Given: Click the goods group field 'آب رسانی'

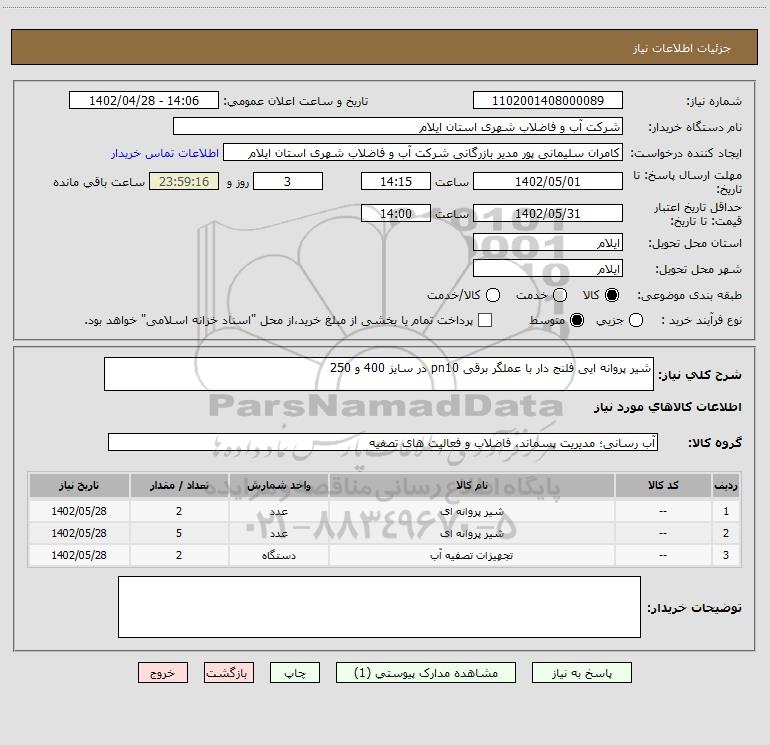Looking at the screenshot, I should click(x=383, y=442).
